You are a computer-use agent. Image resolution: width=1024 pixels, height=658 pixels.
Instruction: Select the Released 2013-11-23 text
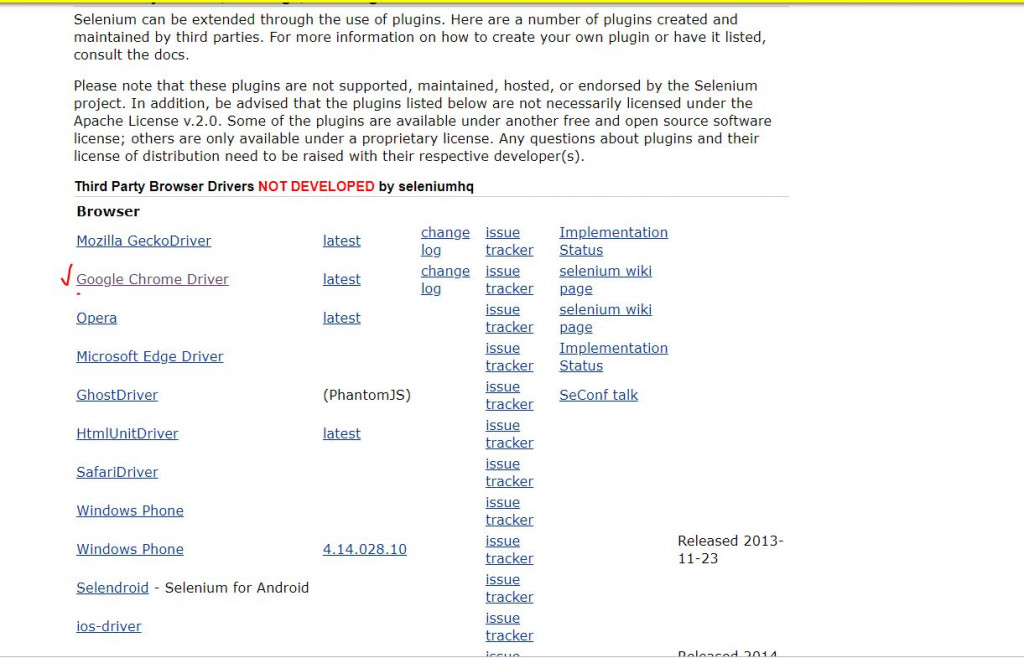click(x=730, y=549)
